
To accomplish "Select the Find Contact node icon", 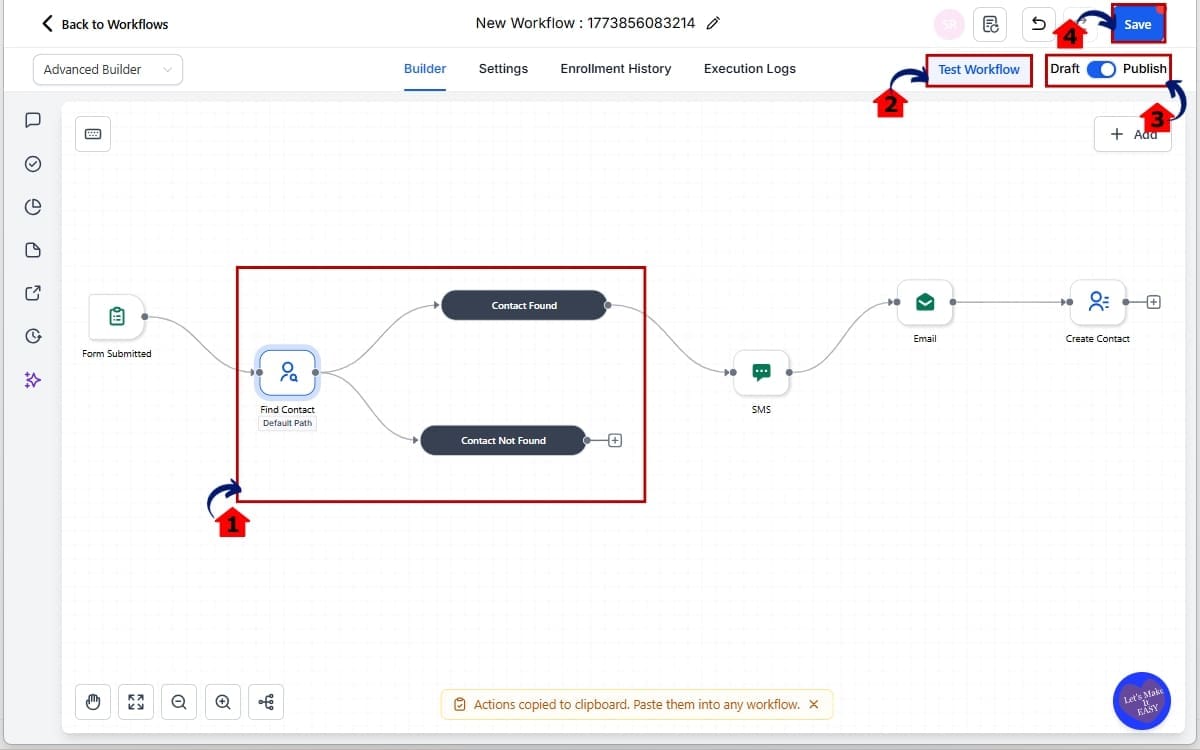I will (288, 372).
